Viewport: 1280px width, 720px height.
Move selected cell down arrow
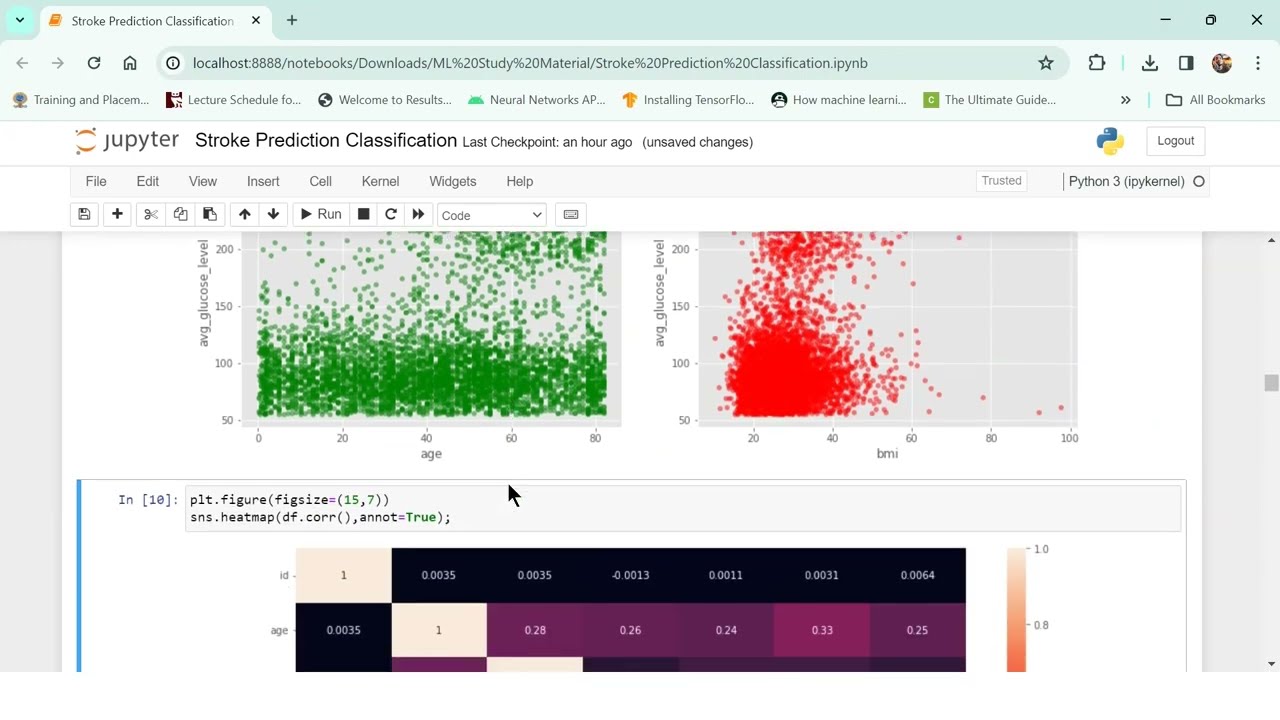[273, 215]
